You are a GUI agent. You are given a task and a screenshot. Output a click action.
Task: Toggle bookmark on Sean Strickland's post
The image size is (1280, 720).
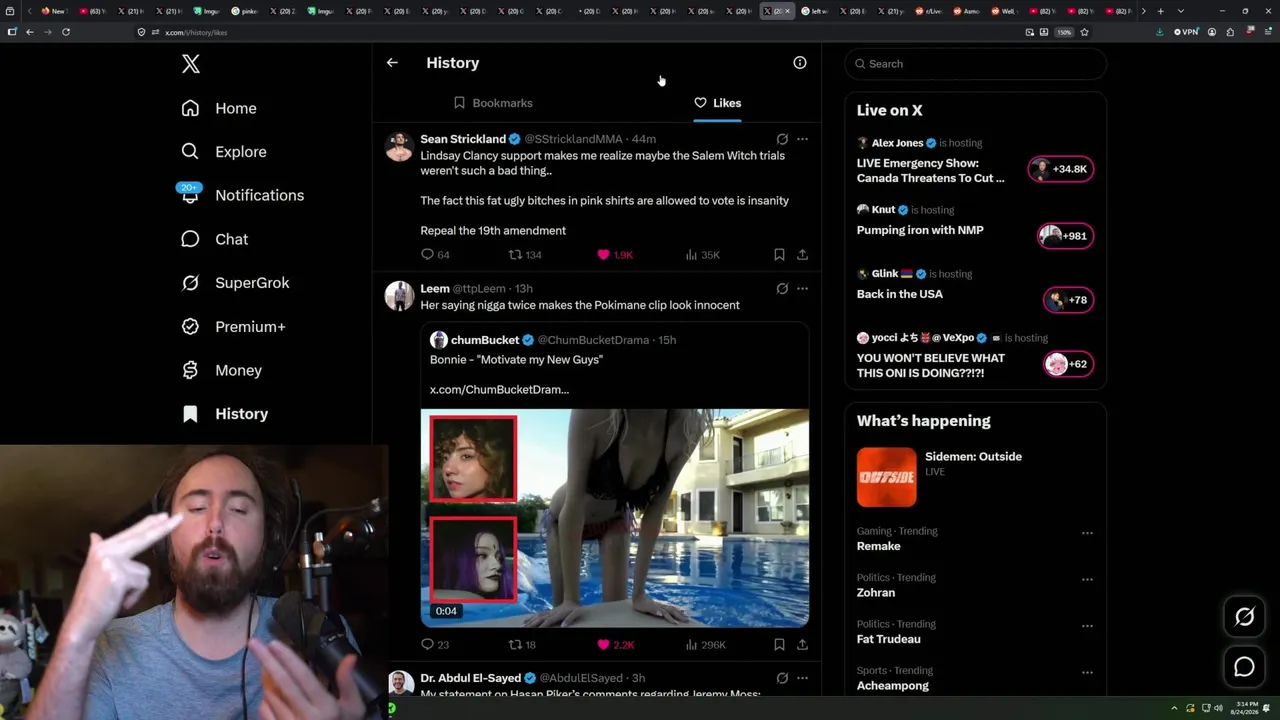(779, 255)
